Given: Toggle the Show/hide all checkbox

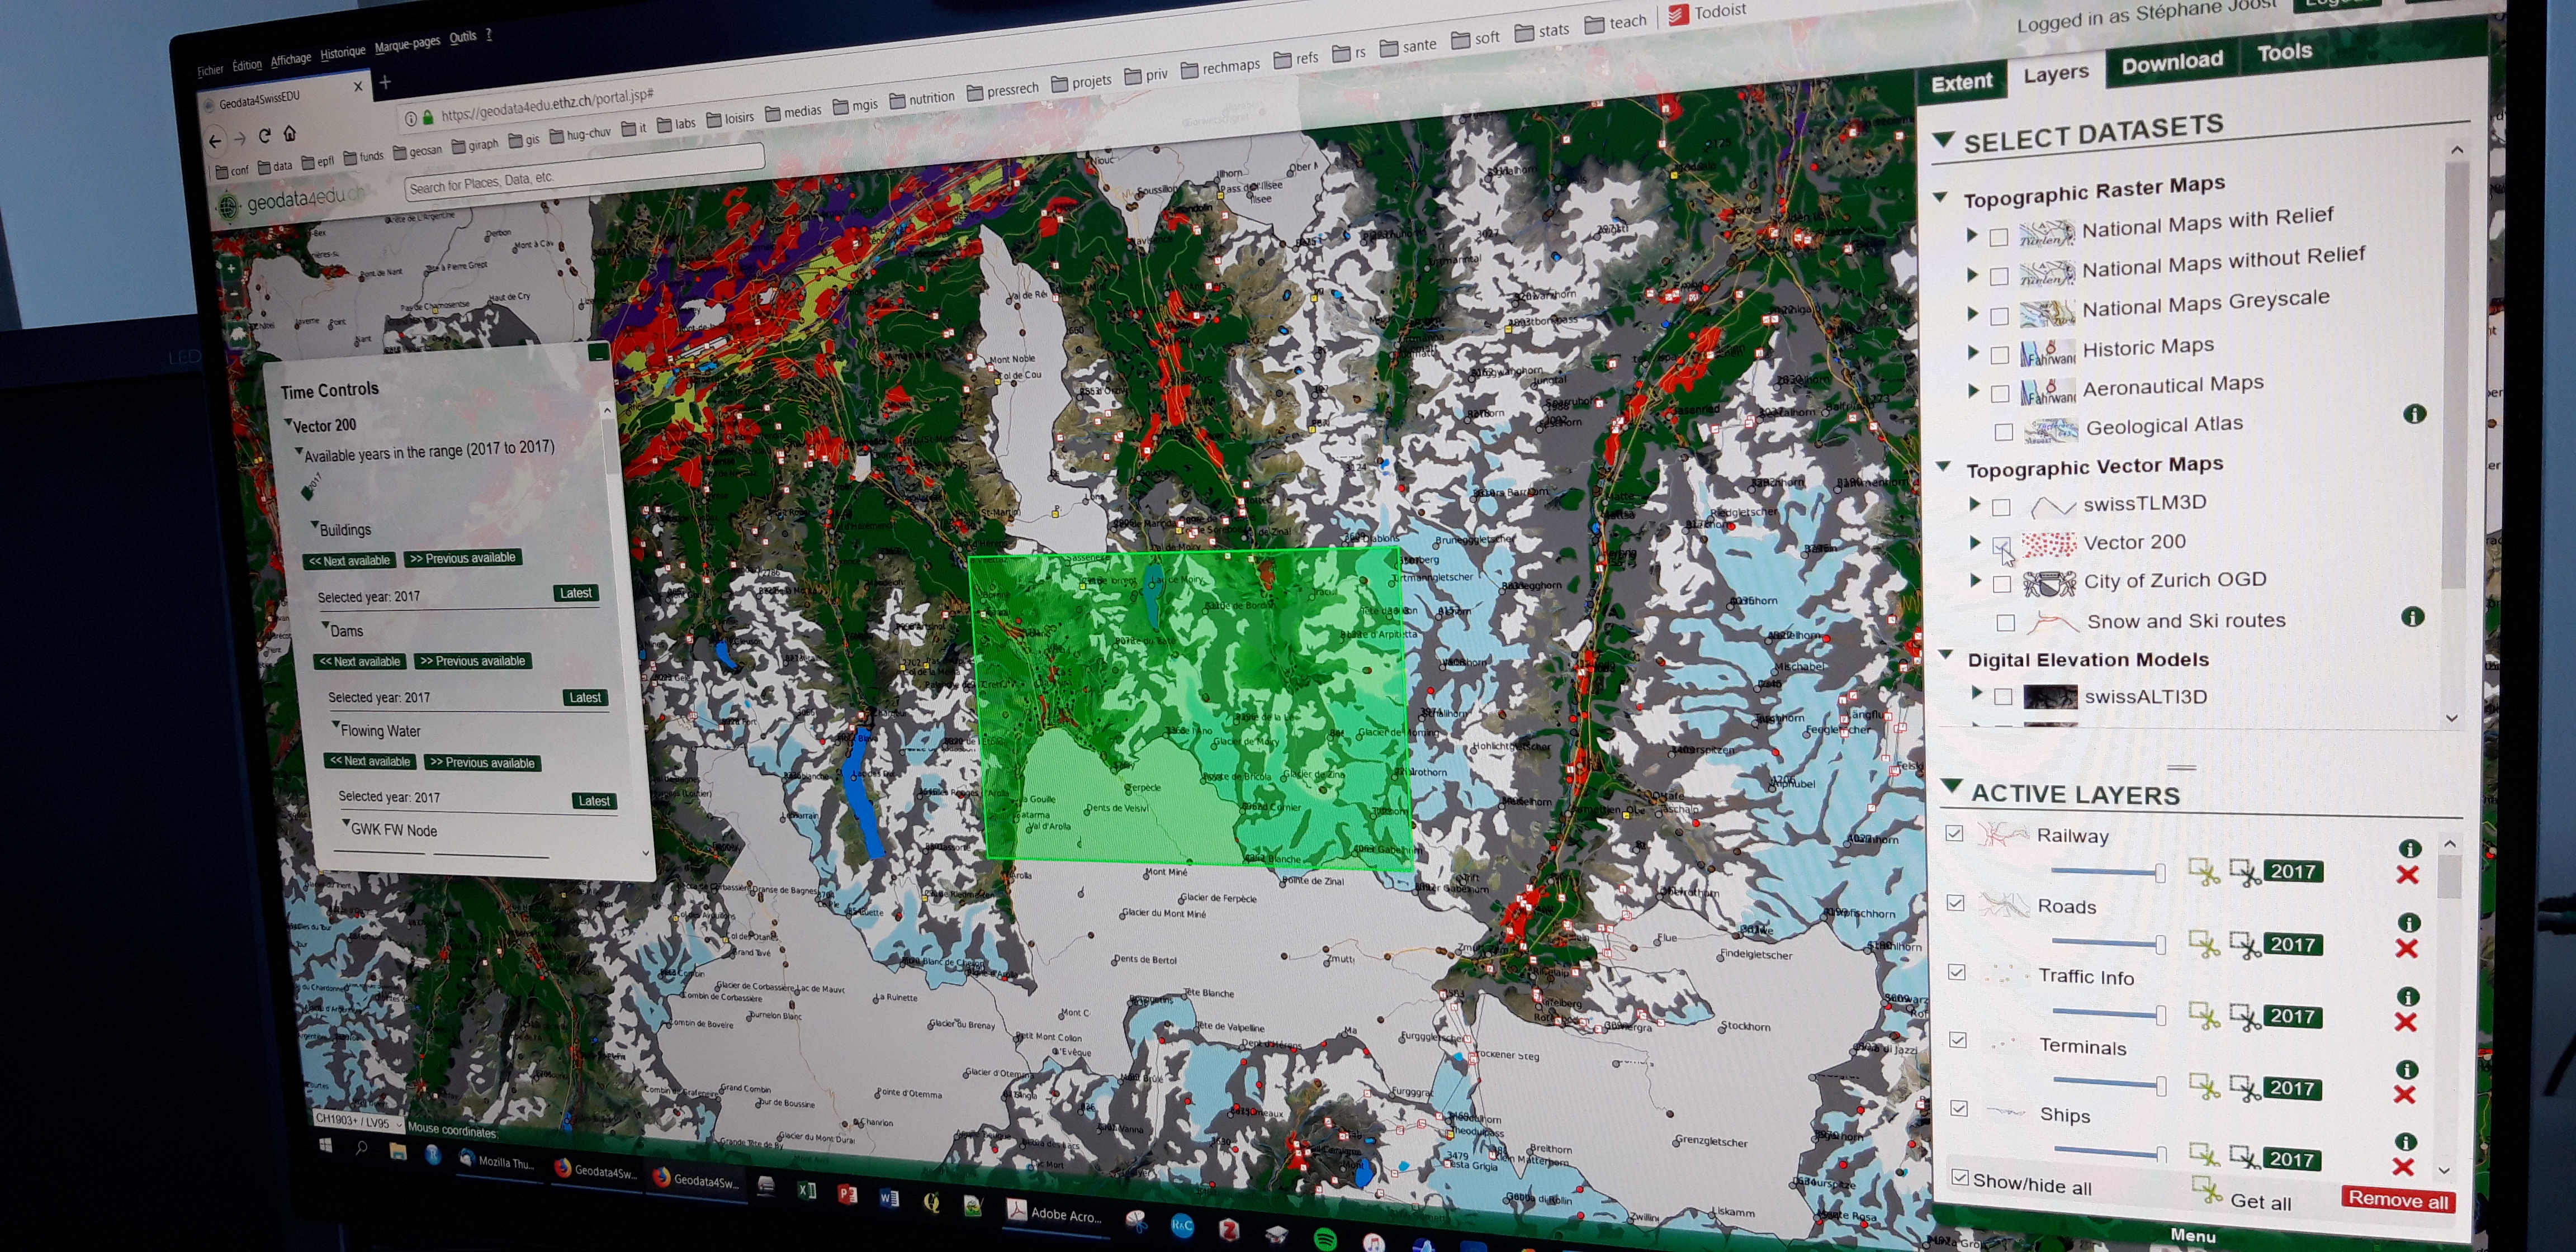Looking at the screenshot, I should point(1960,1178).
